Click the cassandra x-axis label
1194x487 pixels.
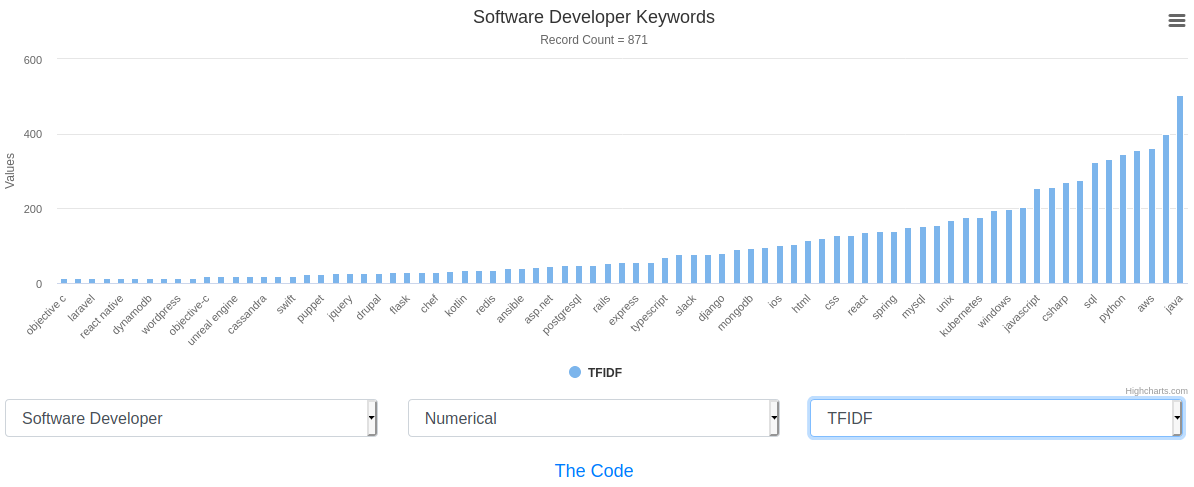coord(247,314)
